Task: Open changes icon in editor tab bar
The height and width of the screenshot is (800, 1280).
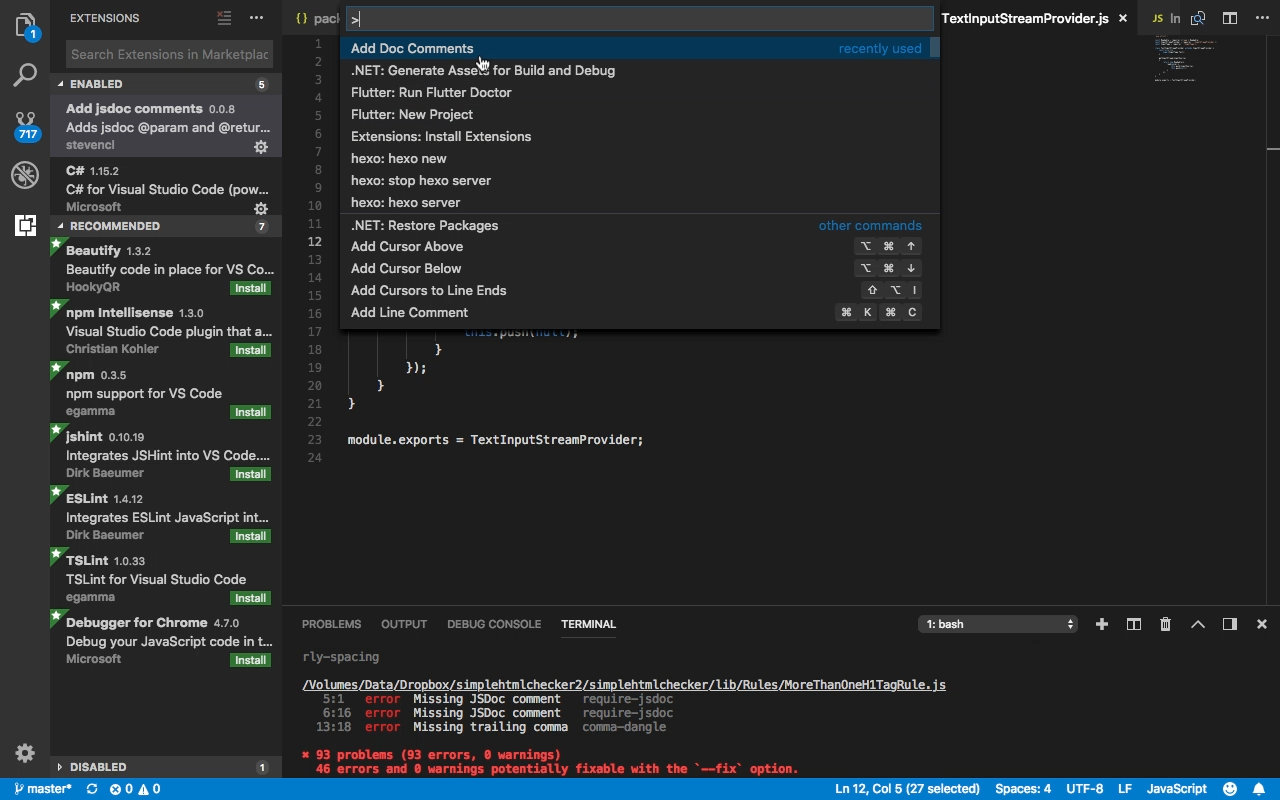Action: point(1198,18)
